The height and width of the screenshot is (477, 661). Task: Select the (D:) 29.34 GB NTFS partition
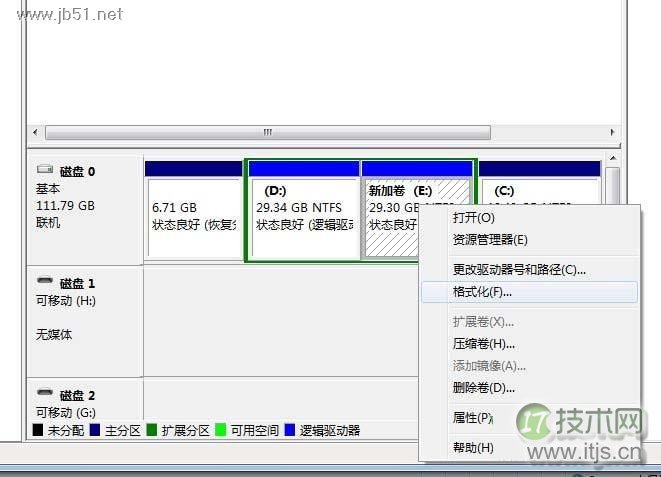tap(304, 210)
